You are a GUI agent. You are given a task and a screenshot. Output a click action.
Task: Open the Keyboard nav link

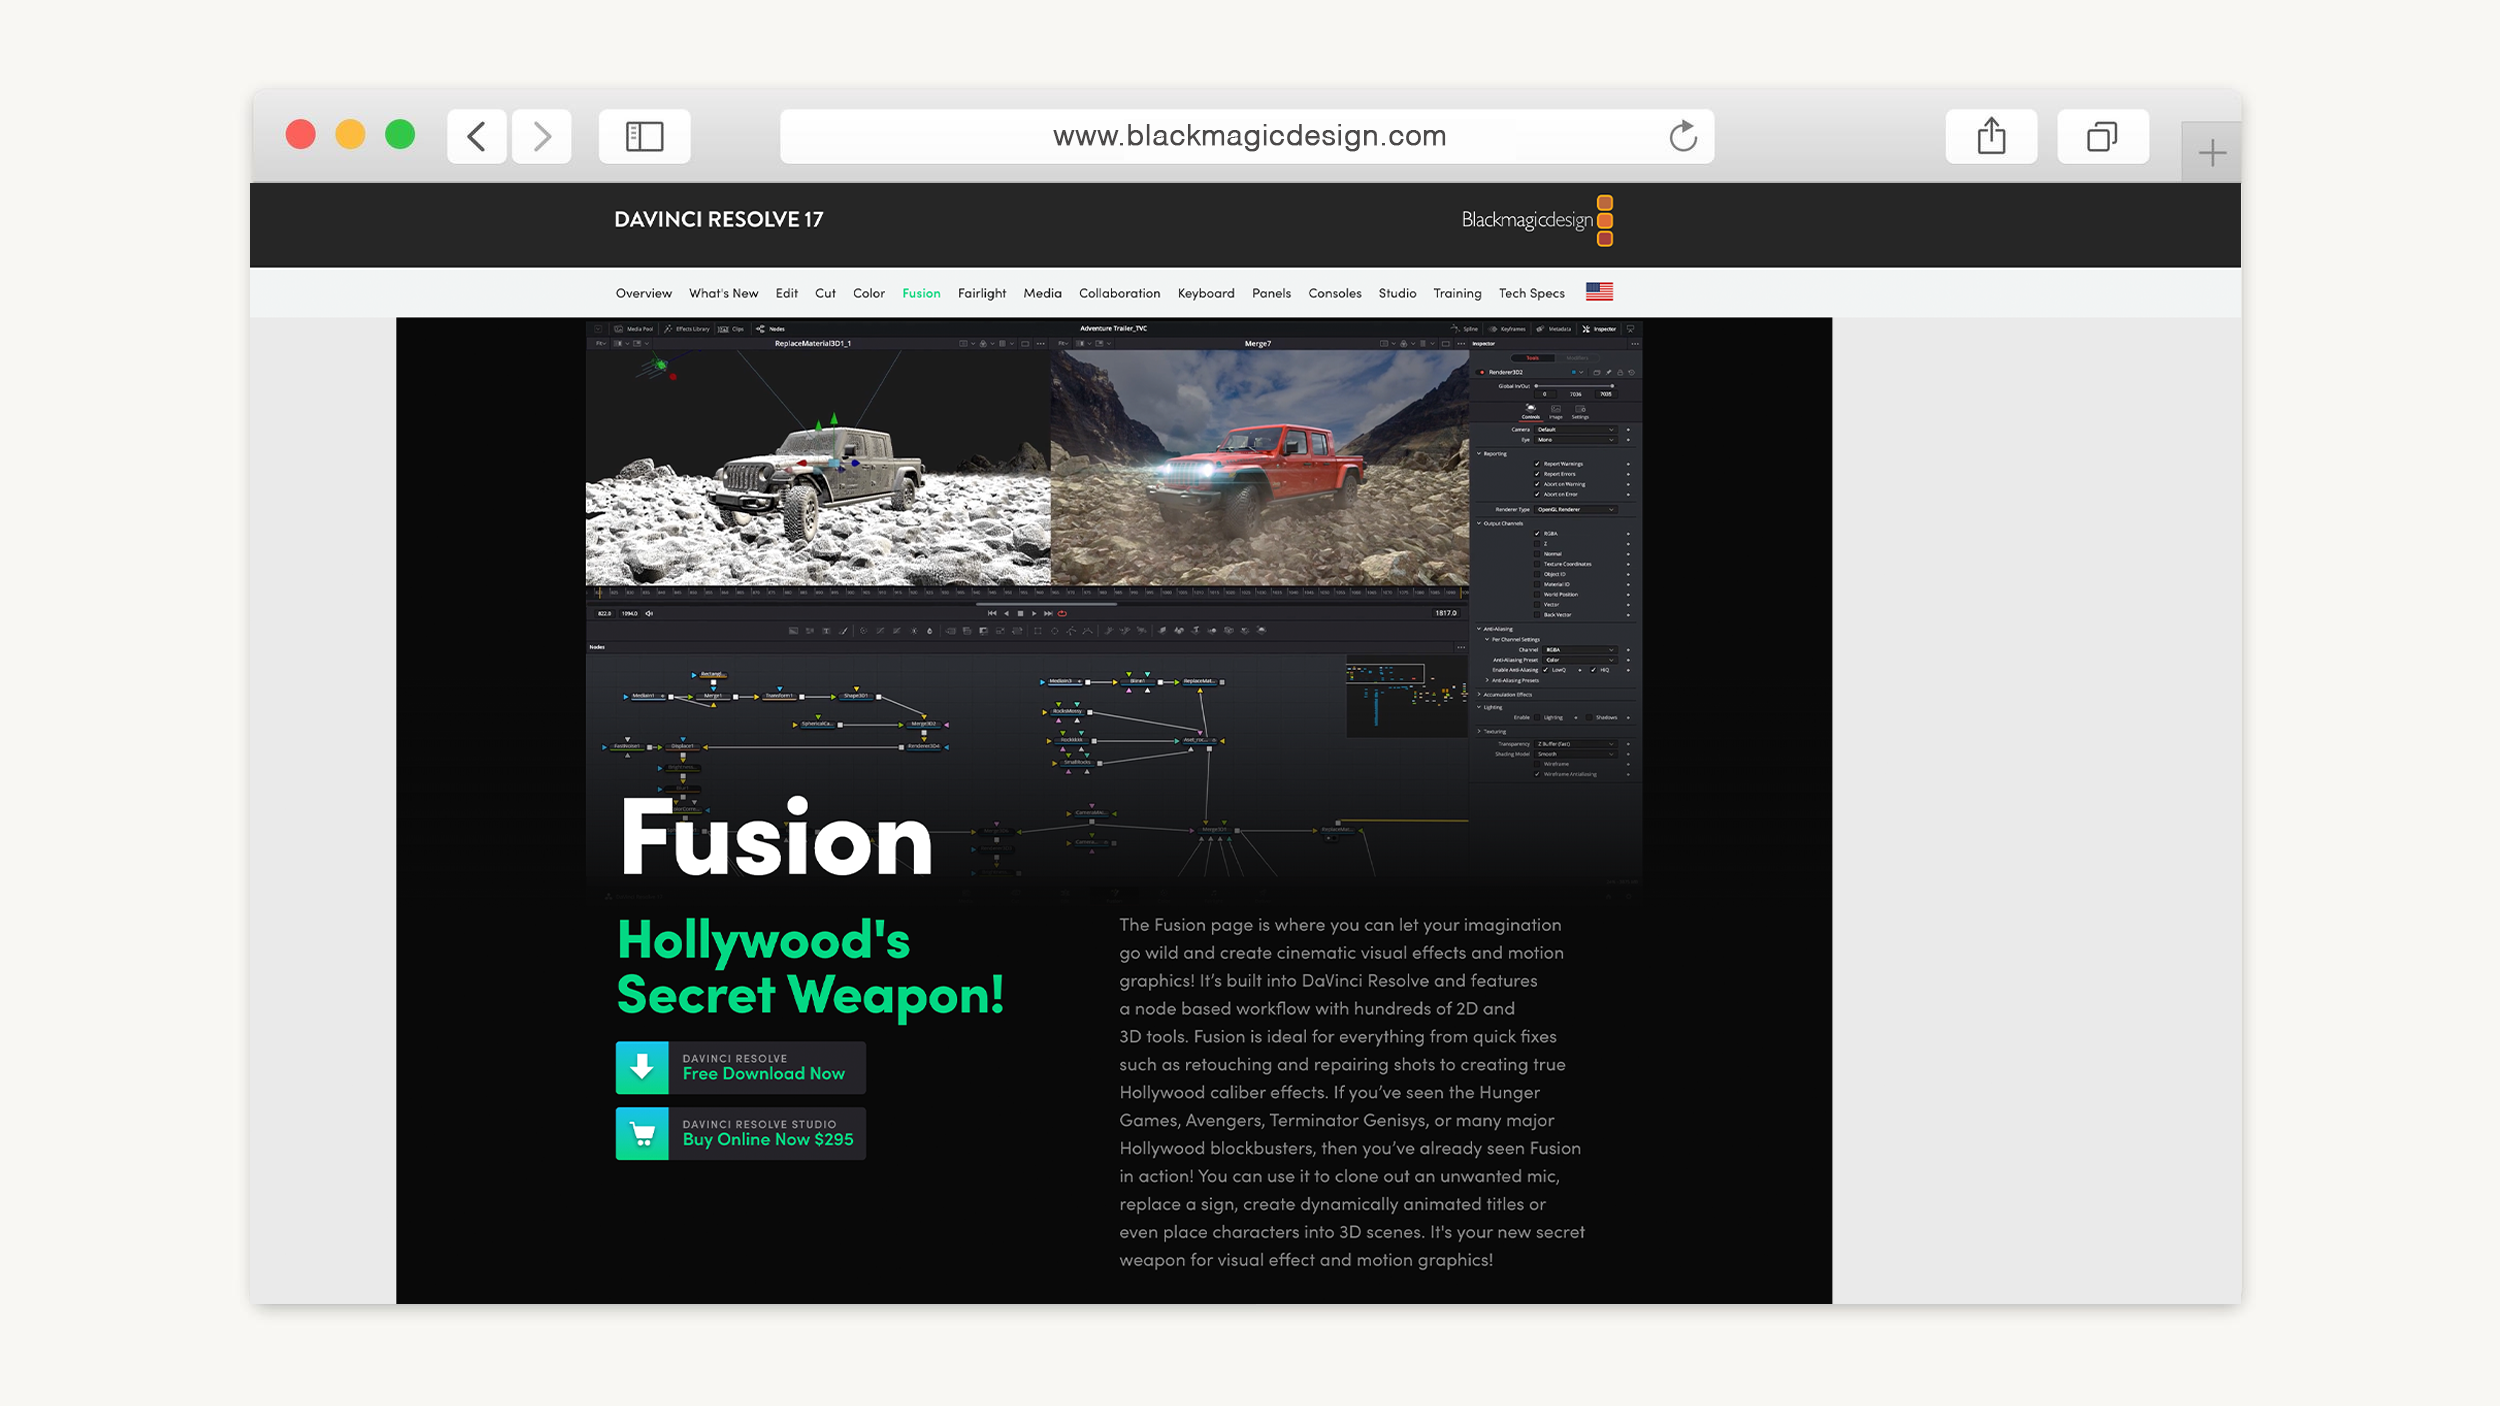click(x=1205, y=293)
